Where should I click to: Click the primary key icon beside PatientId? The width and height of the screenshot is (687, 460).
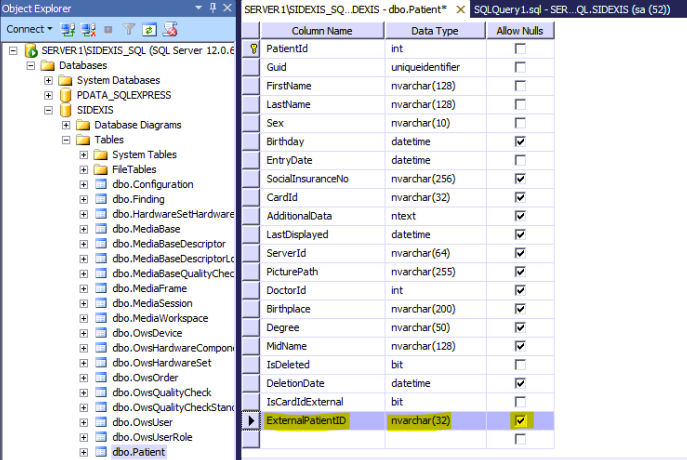(x=253, y=49)
